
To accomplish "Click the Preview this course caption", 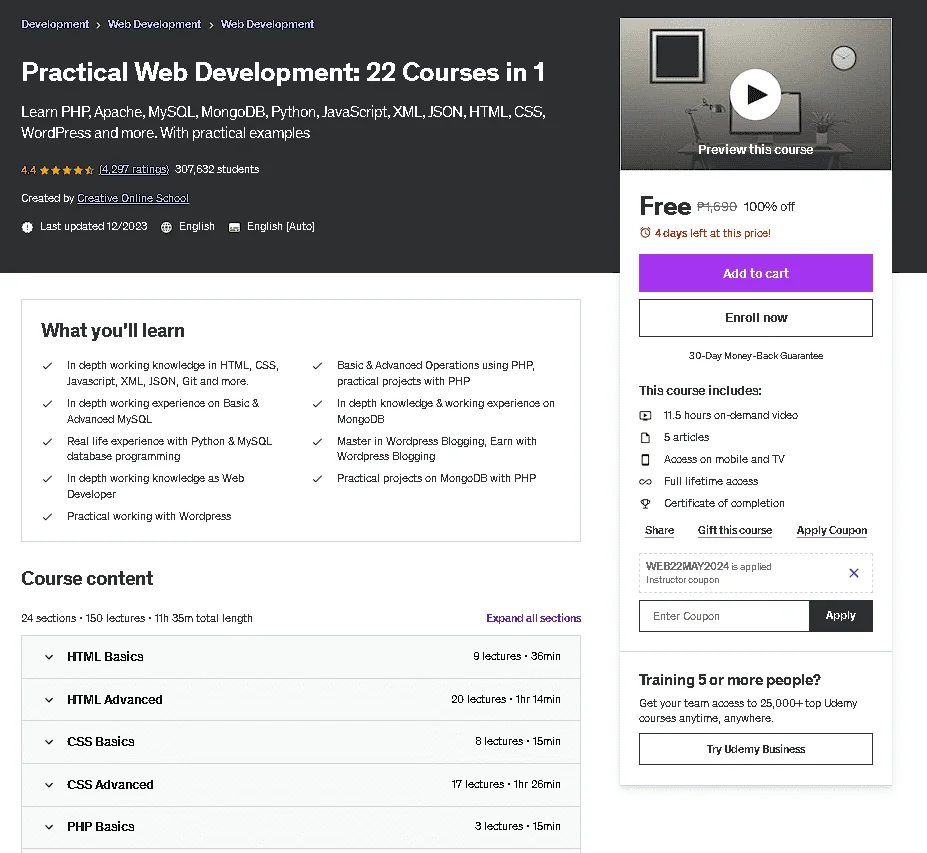I will pos(756,150).
